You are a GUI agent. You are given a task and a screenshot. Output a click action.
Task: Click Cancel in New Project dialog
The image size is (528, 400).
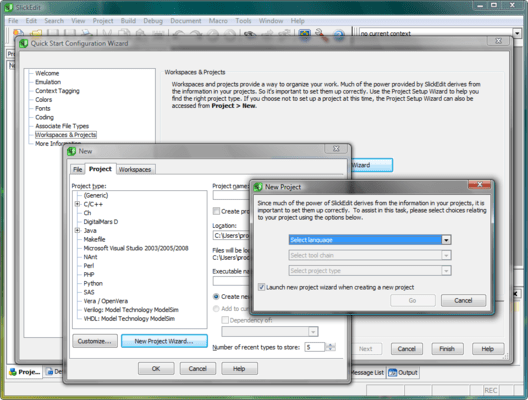tap(463, 300)
